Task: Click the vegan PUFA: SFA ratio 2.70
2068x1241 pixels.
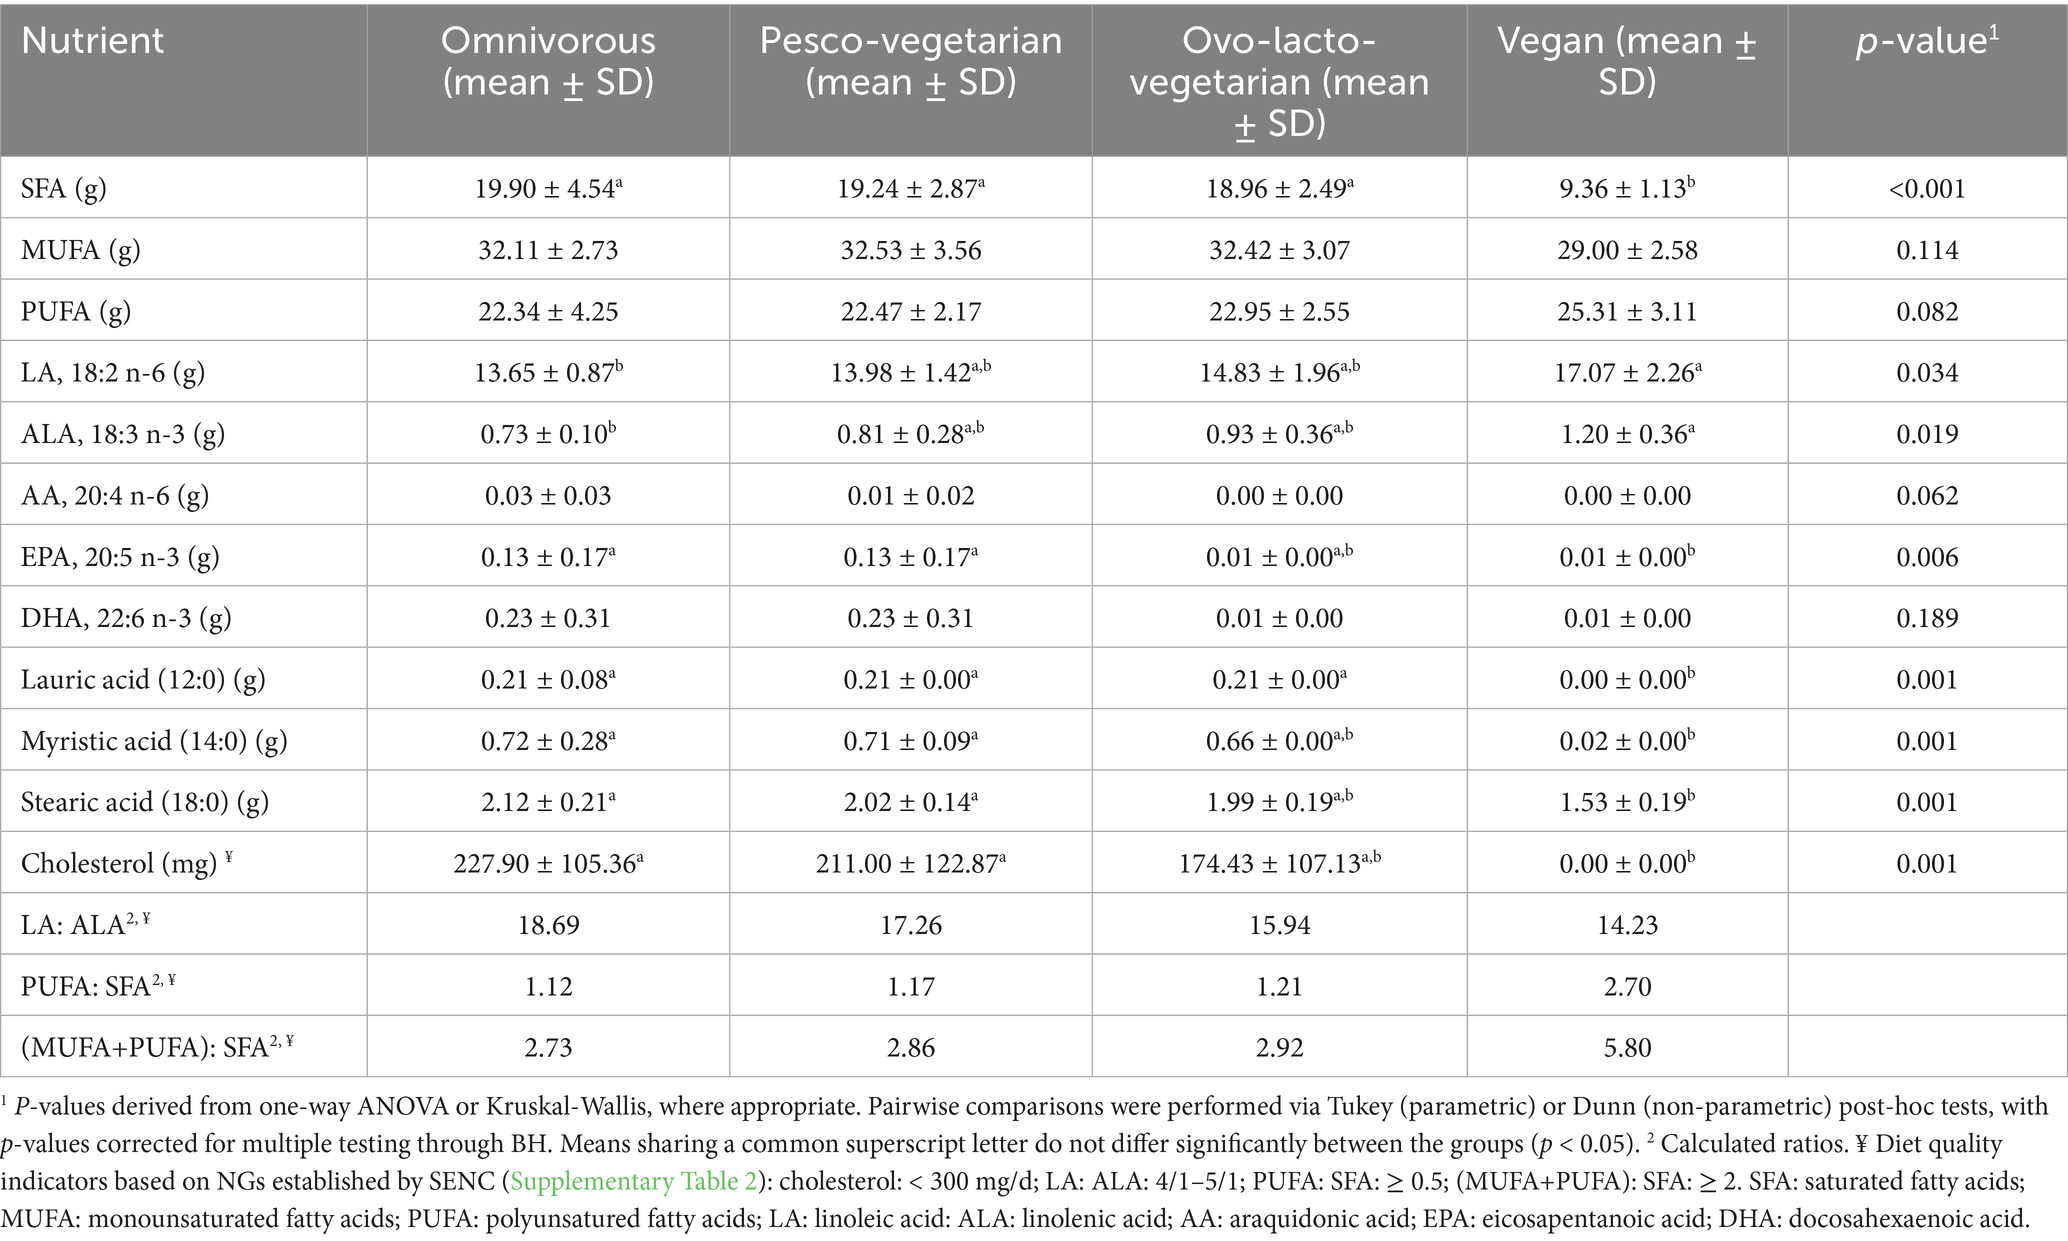Action: [1627, 987]
